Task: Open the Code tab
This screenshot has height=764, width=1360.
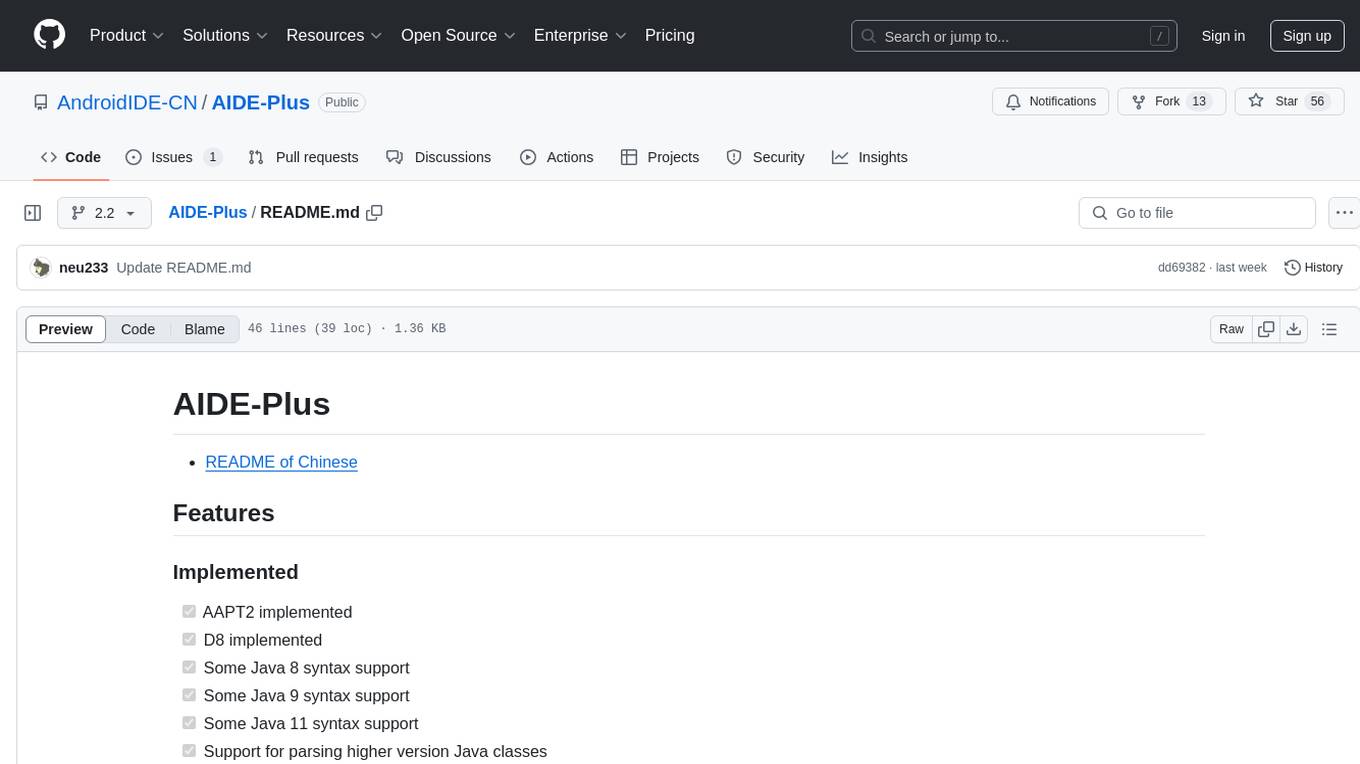Action: point(70,157)
